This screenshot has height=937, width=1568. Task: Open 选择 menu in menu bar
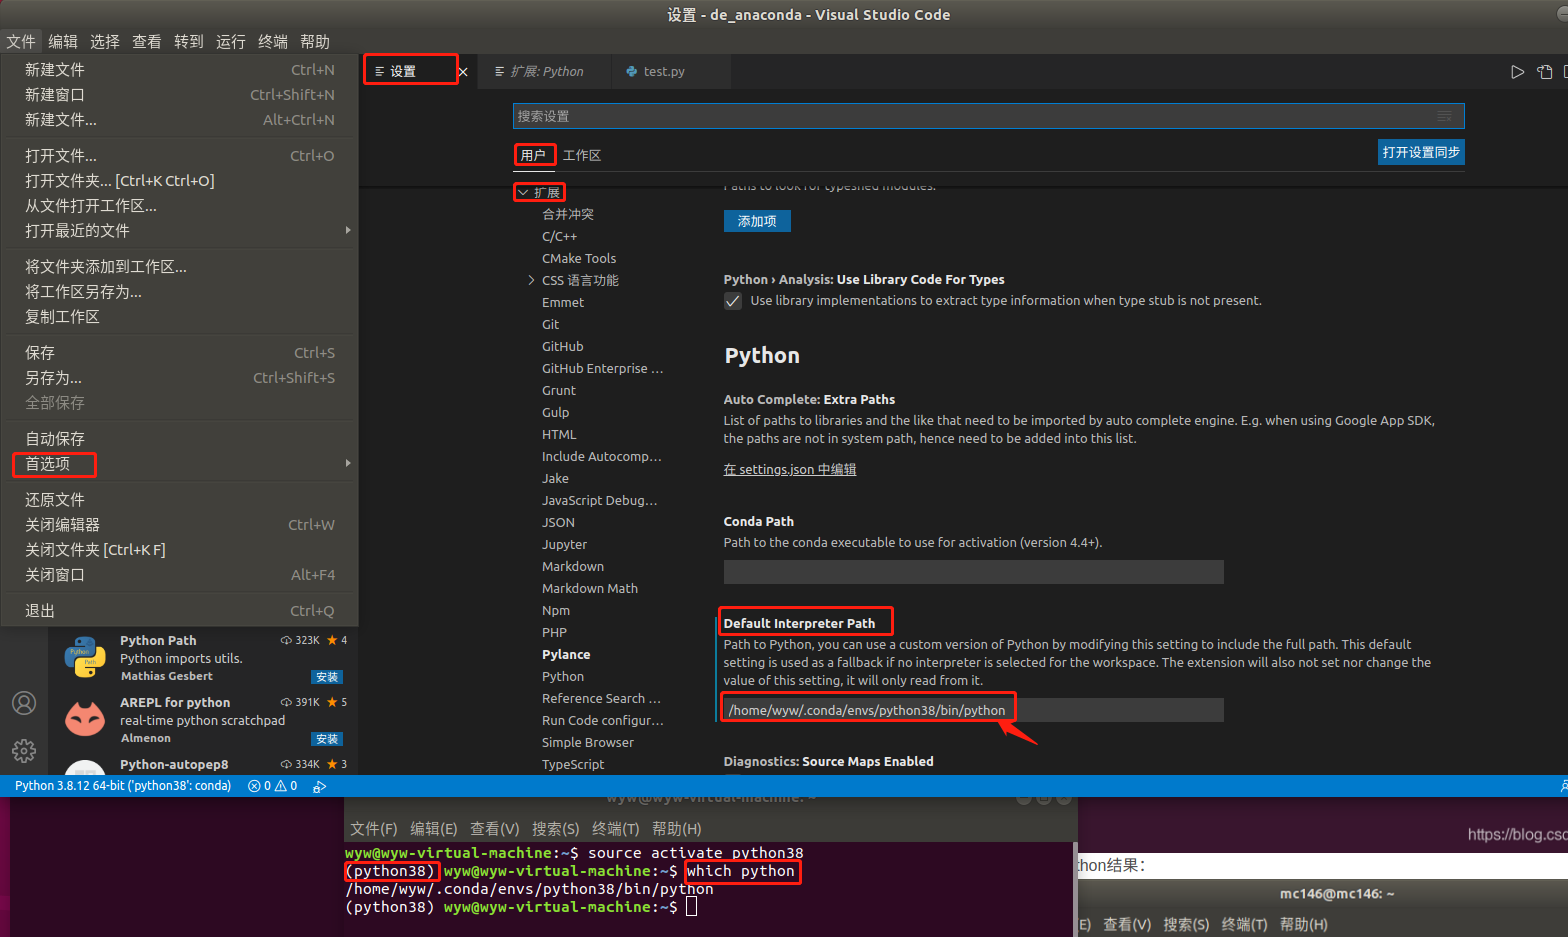click(105, 42)
